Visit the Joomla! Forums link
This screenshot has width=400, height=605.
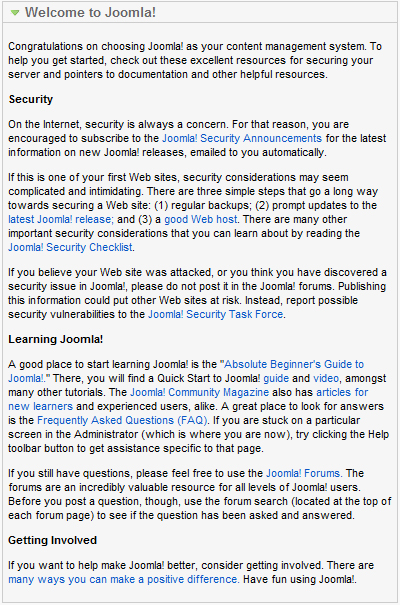pyautogui.click(x=303, y=473)
